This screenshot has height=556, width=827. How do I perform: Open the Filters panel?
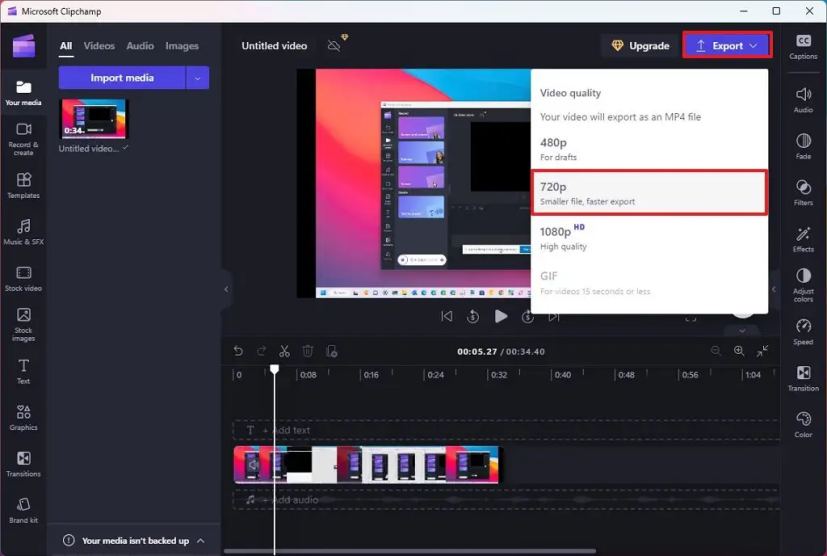(x=803, y=193)
